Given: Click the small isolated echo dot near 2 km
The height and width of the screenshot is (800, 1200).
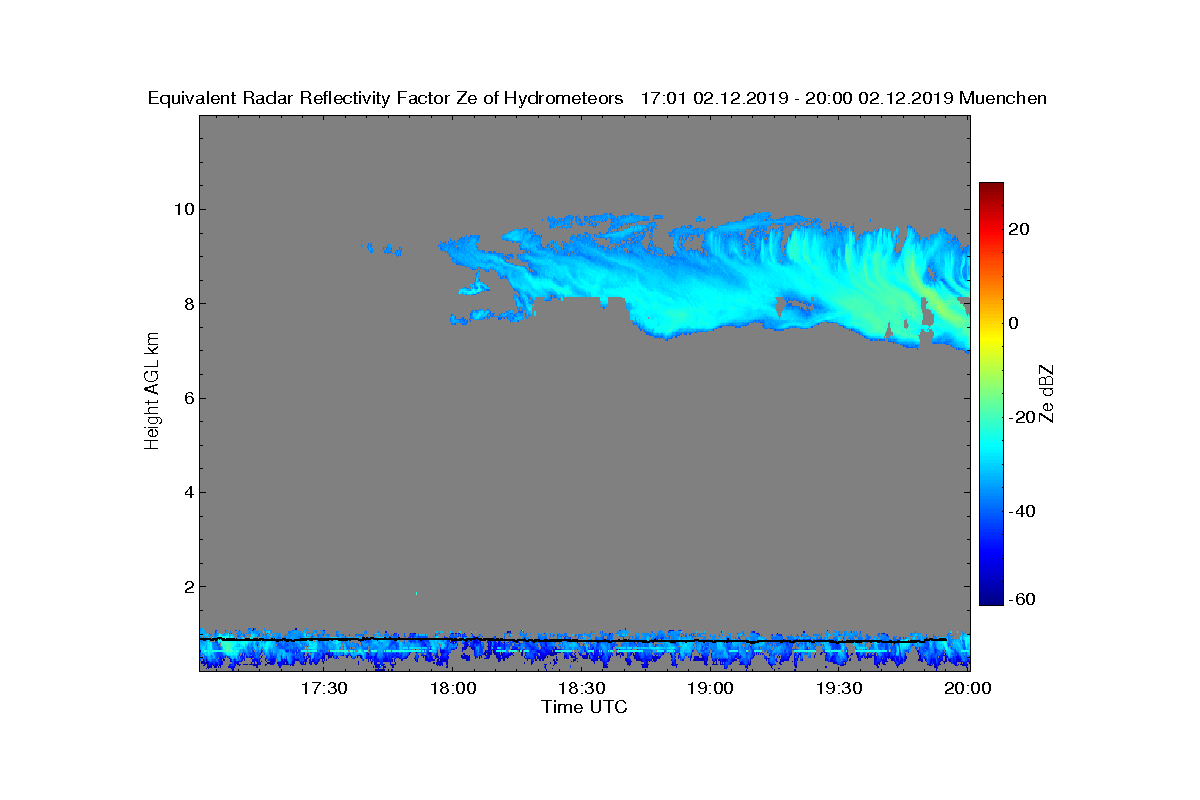Looking at the screenshot, I should 416,594.
